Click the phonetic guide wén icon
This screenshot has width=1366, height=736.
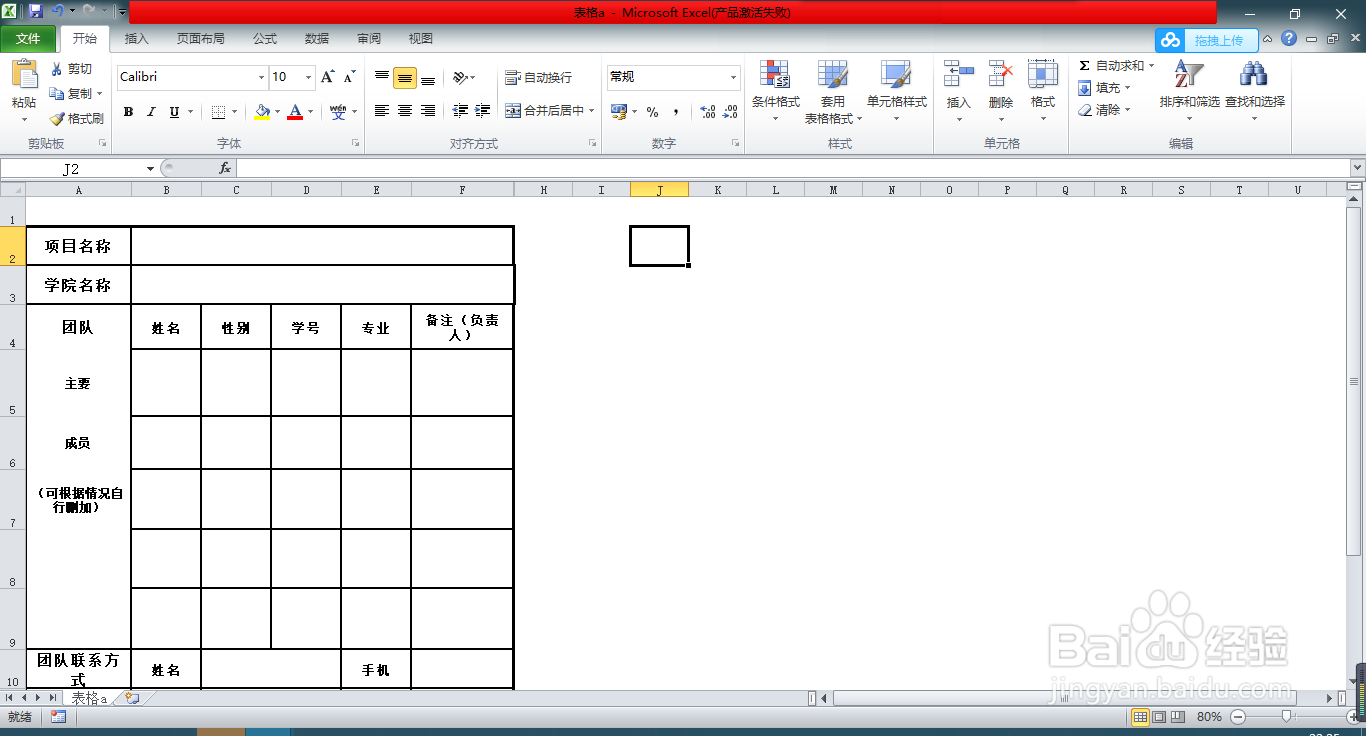[338, 112]
